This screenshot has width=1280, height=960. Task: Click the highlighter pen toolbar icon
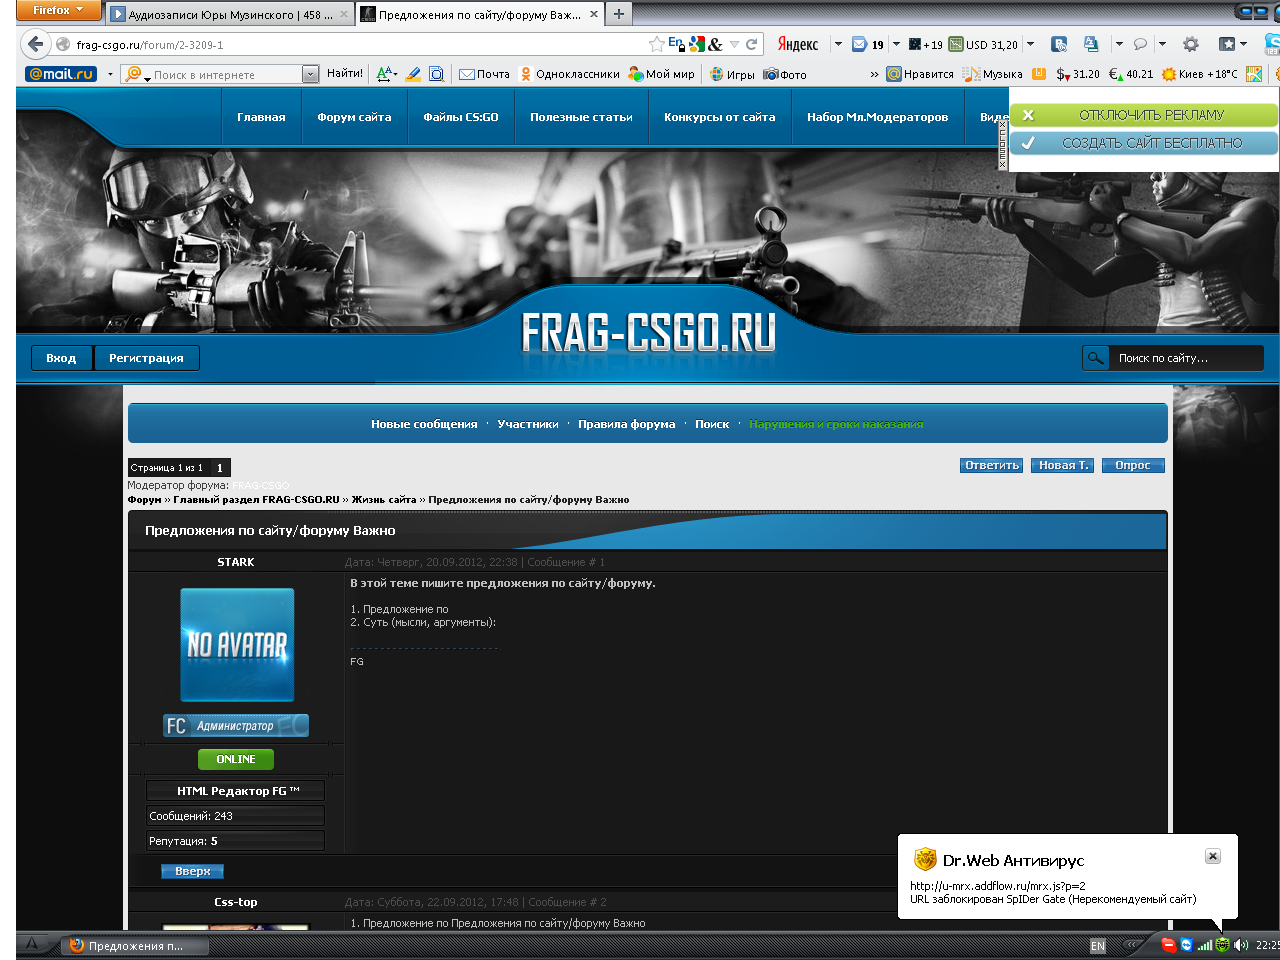[x=413, y=74]
